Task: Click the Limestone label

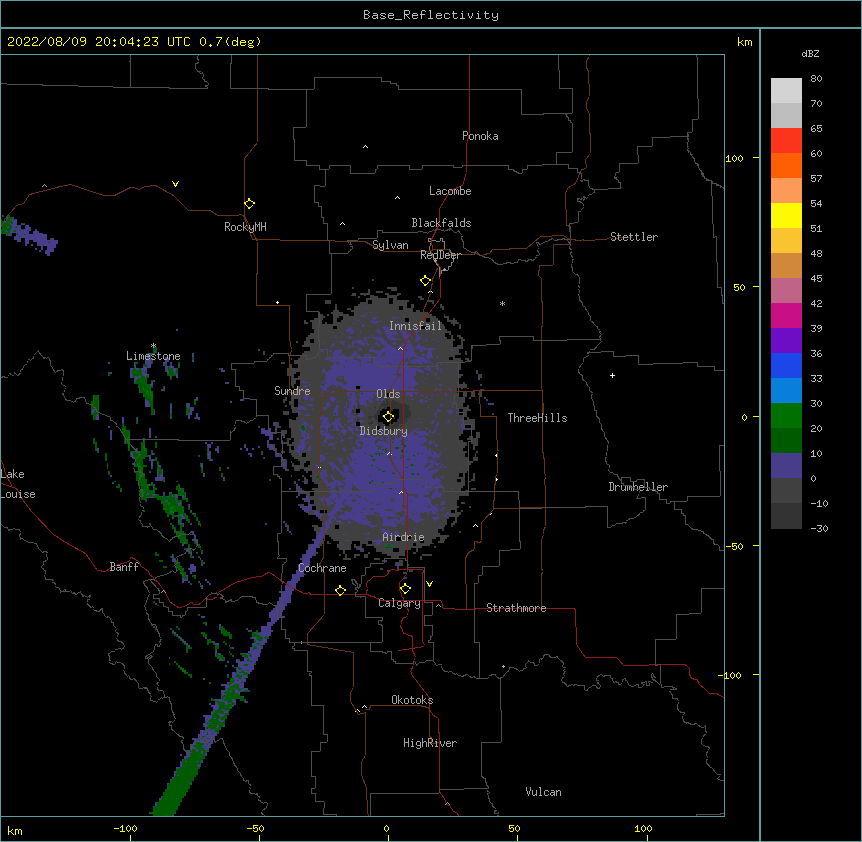Action: pos(153,356)
